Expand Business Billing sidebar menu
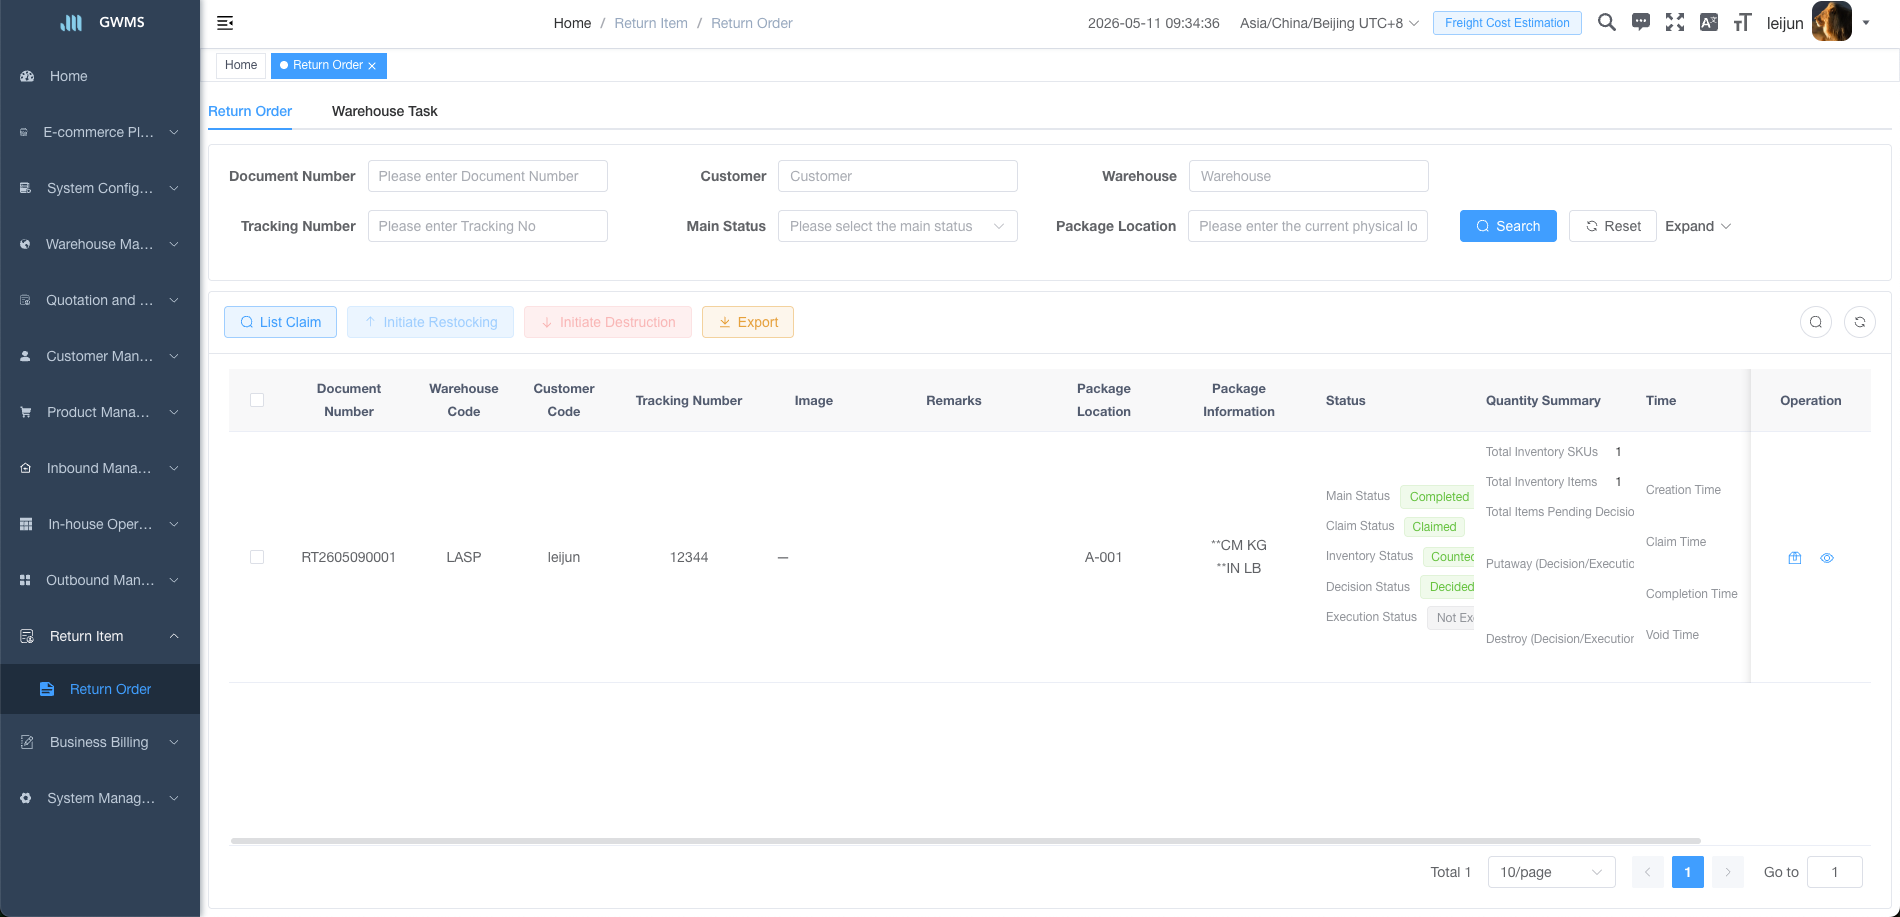 100,742
